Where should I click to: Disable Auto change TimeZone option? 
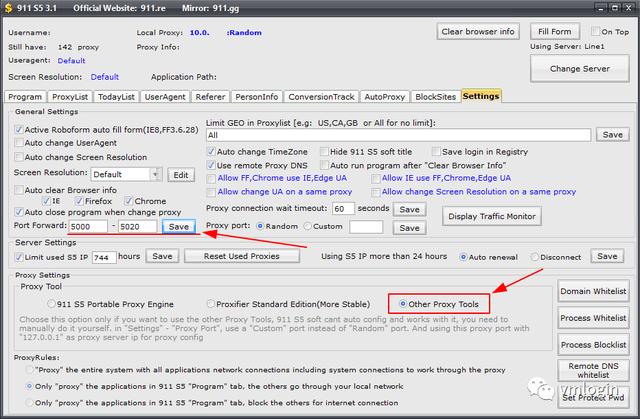pyautogui.click(x=211, y=151)
